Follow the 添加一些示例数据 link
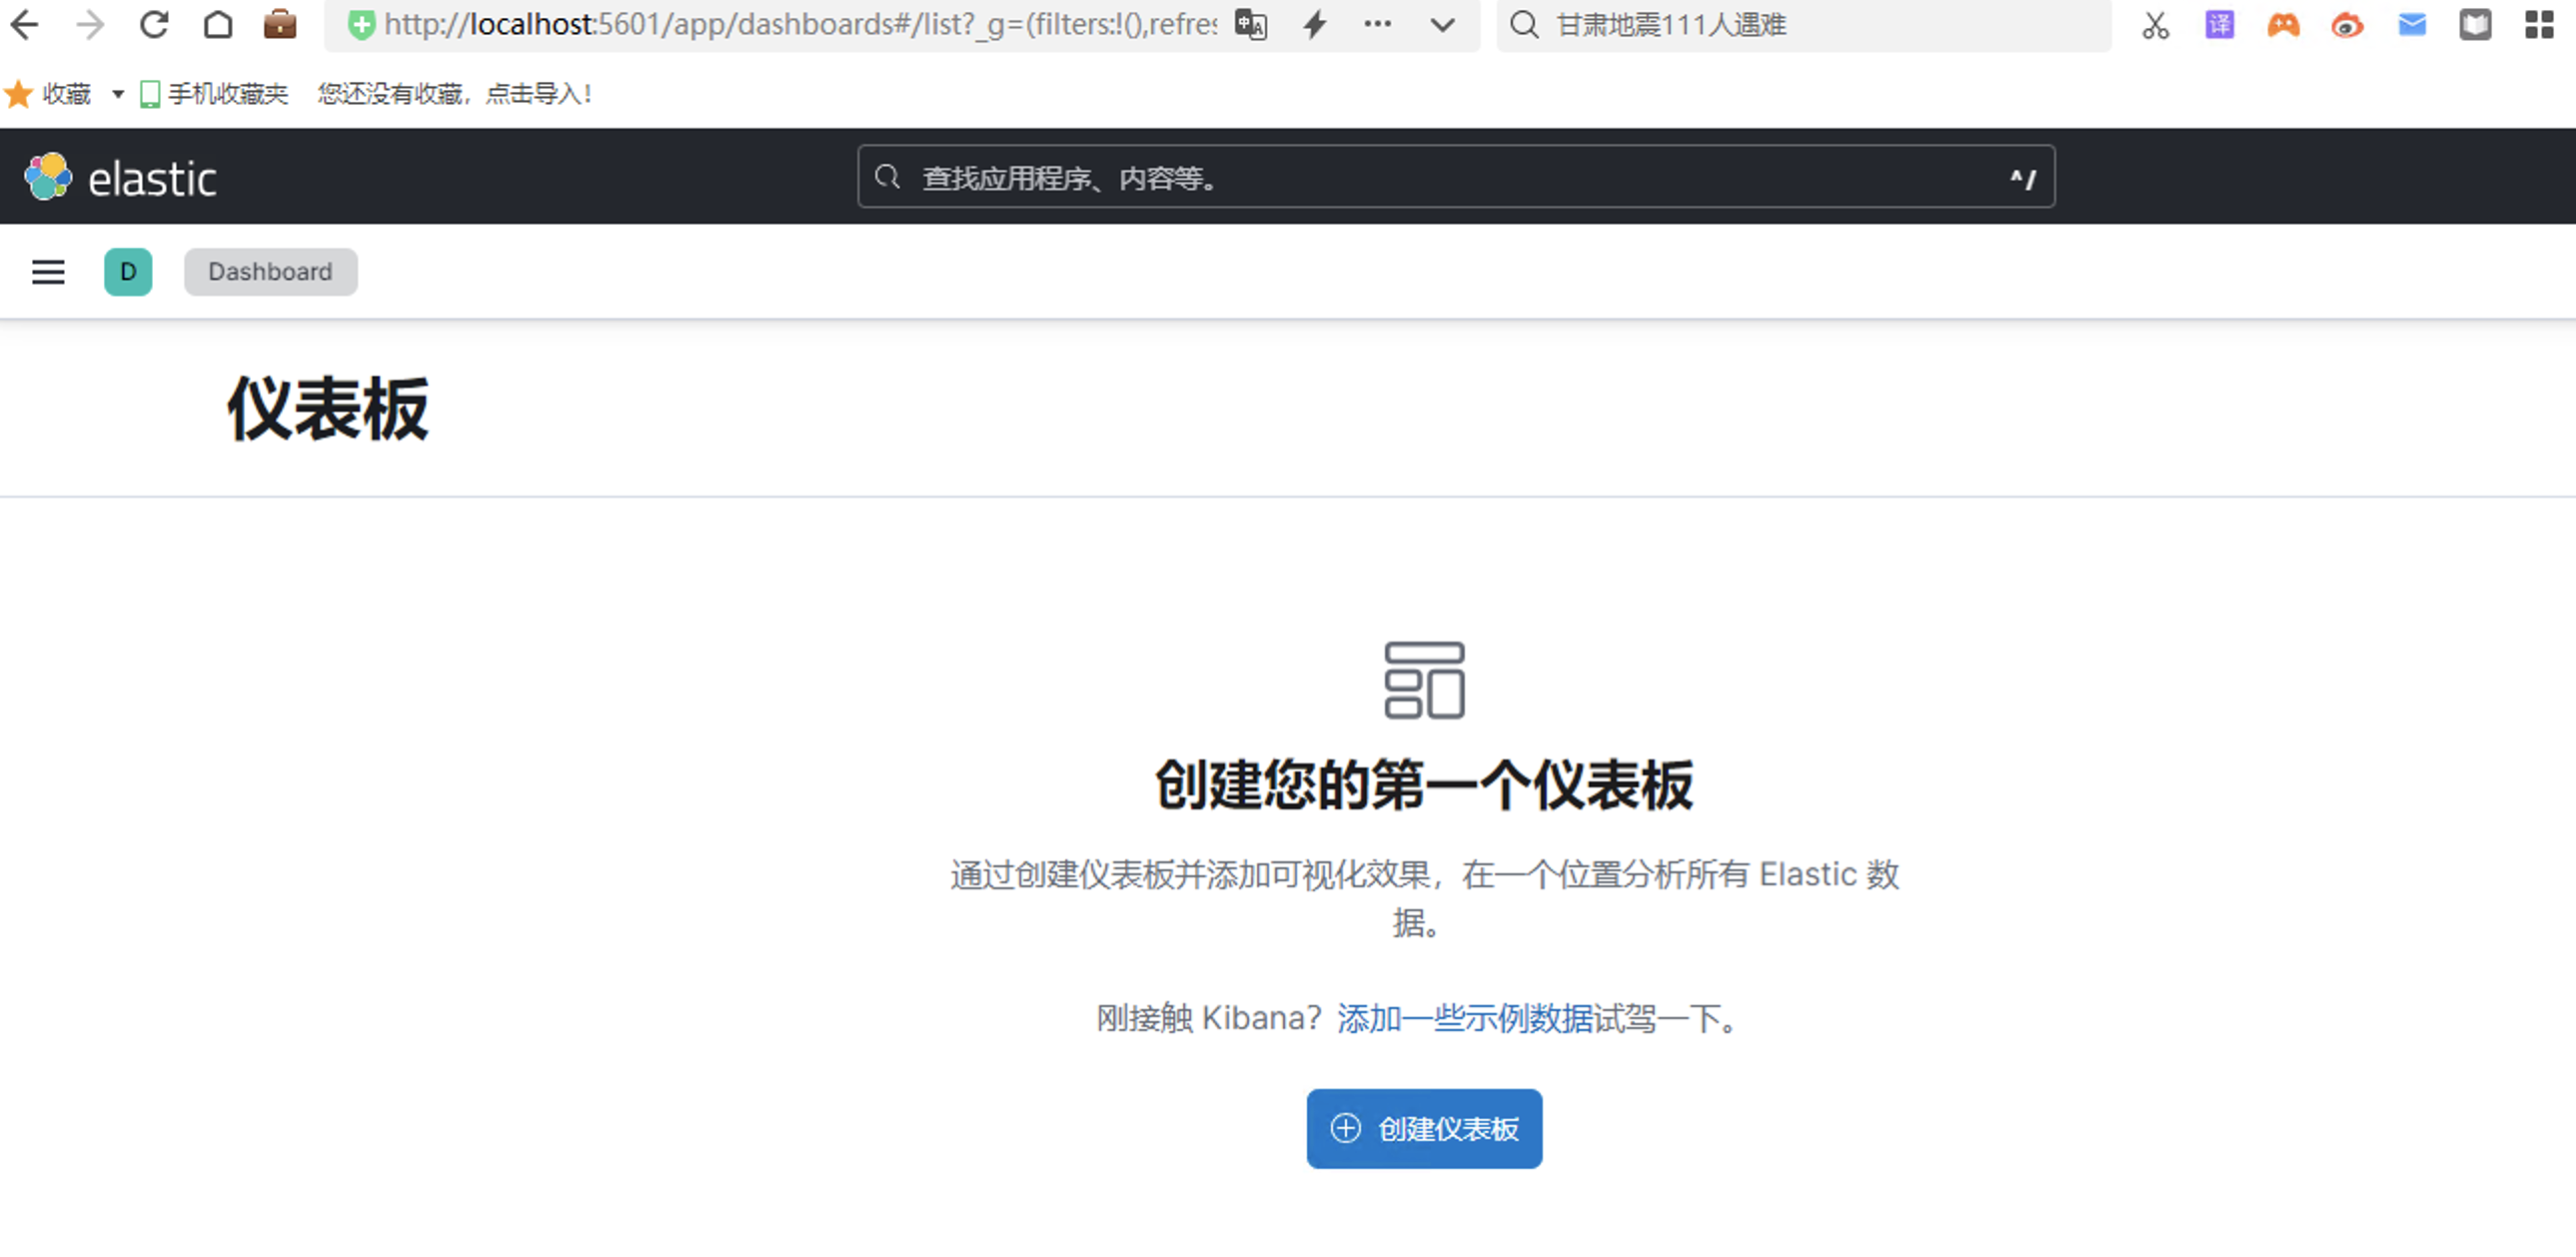 (1464, 1018)
